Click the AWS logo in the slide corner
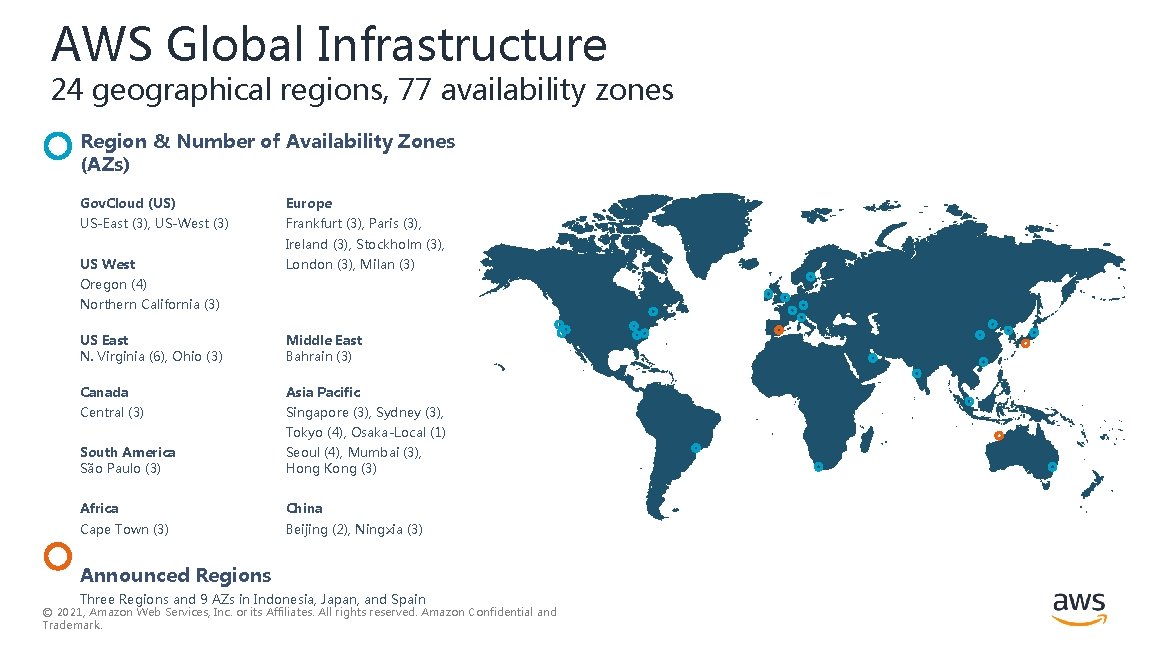 [x=1079, y=608]
